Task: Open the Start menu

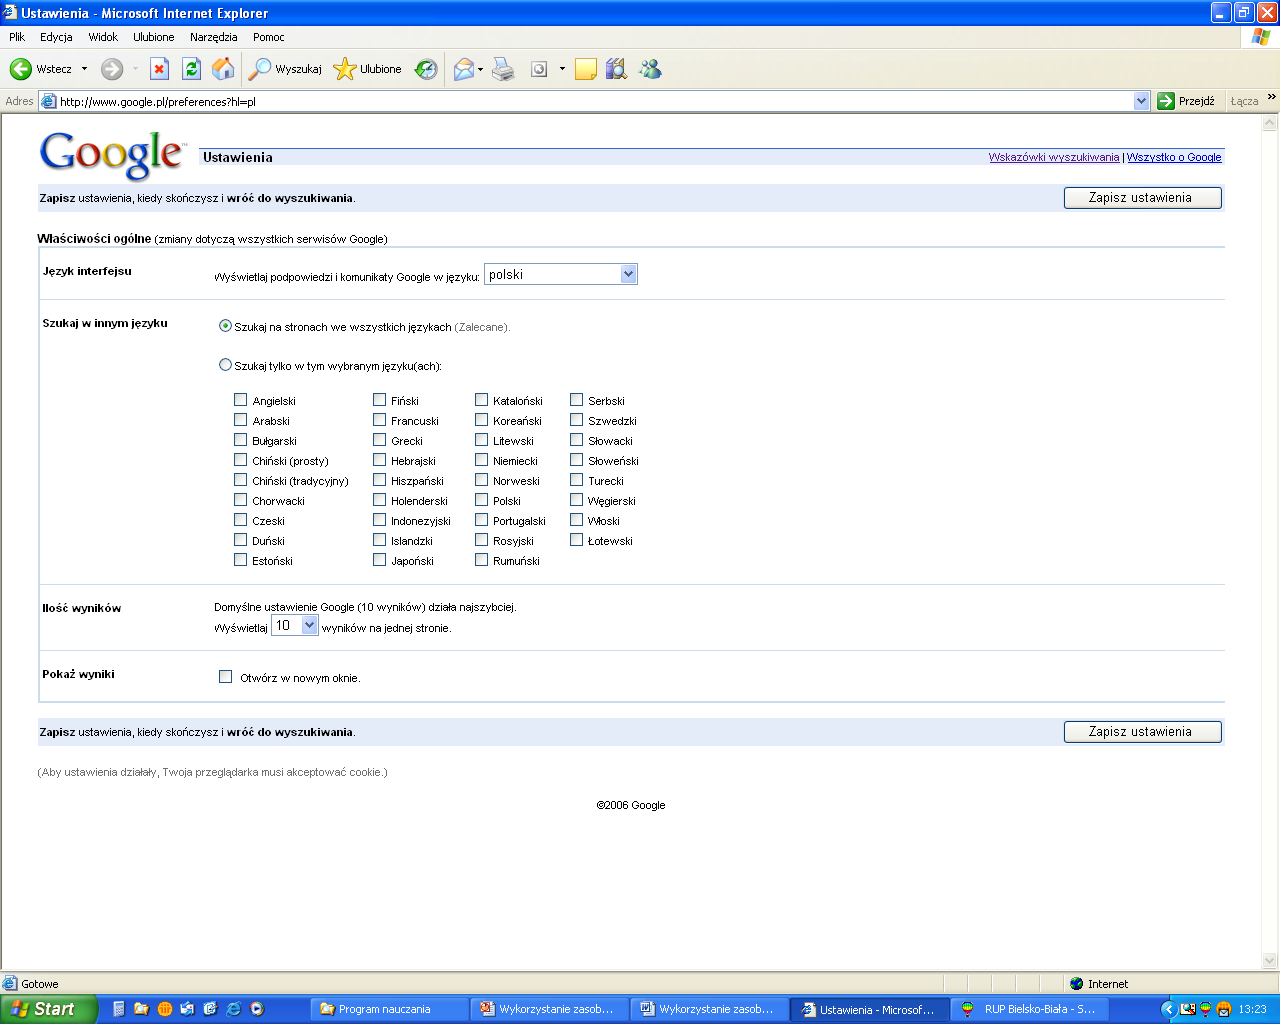Action: (x=47, y=1009)
